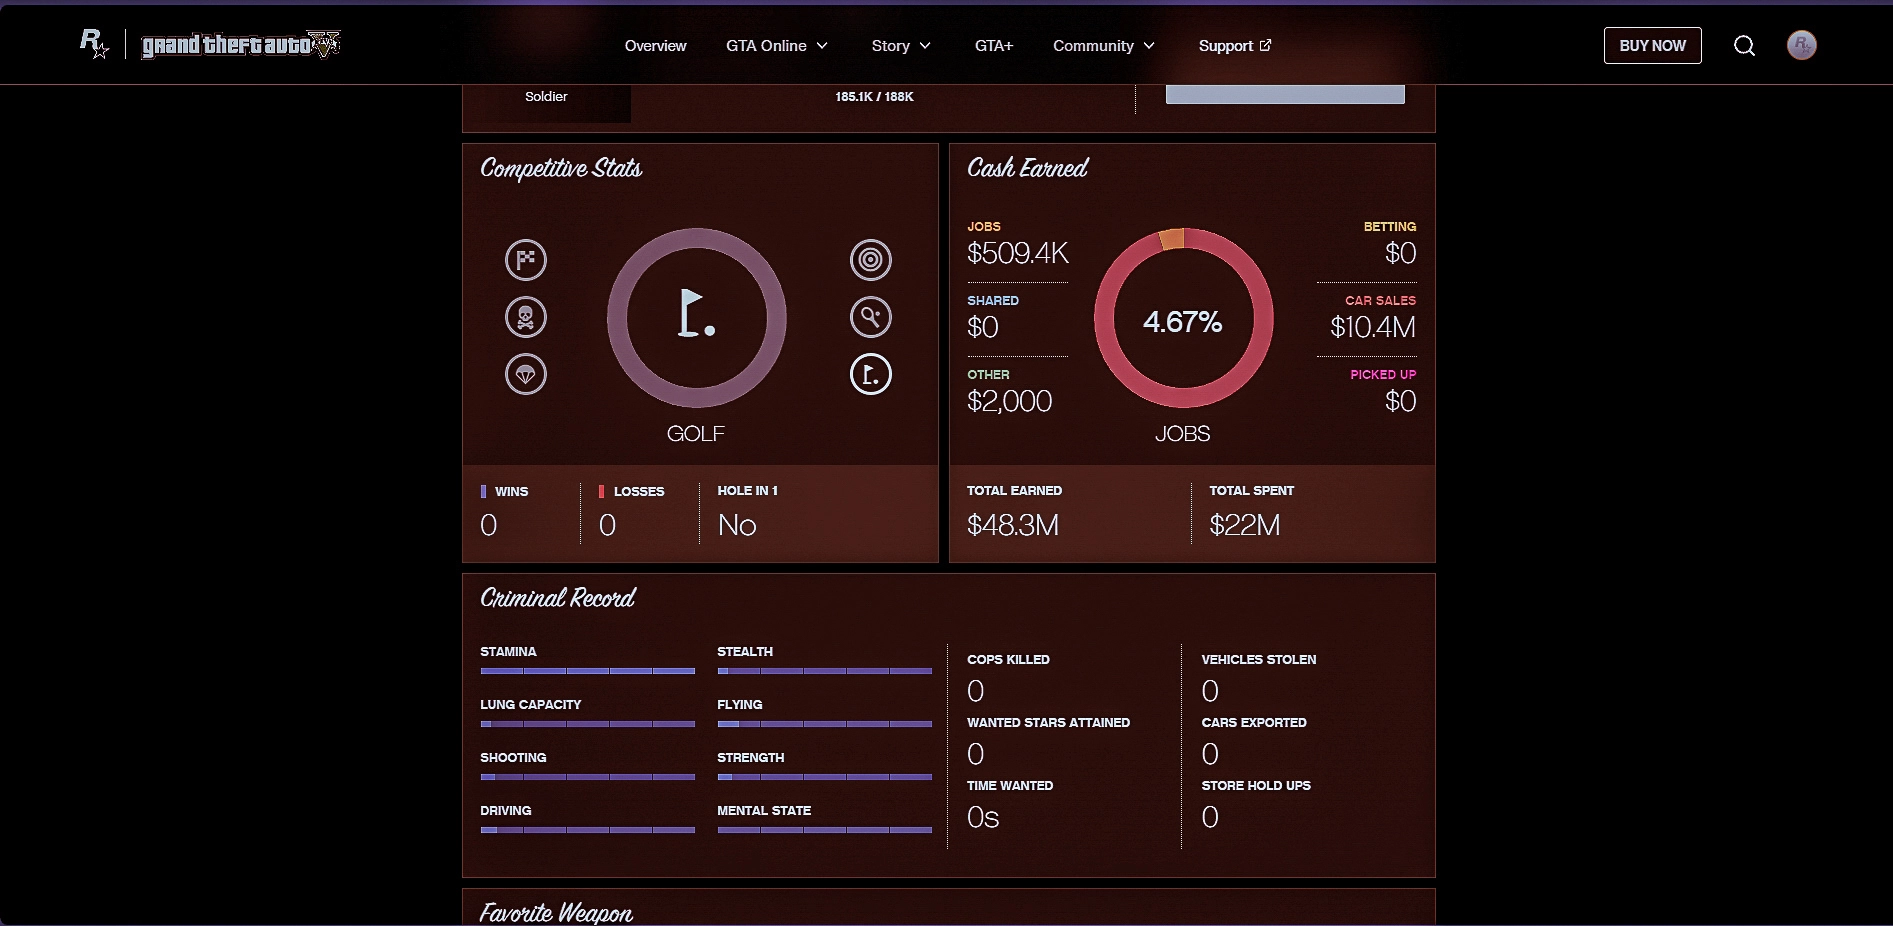The width and height of the screenshot is (1893, 926).
Task: Expand the Story dropdown chevron
Action: [x=925, y=46]
